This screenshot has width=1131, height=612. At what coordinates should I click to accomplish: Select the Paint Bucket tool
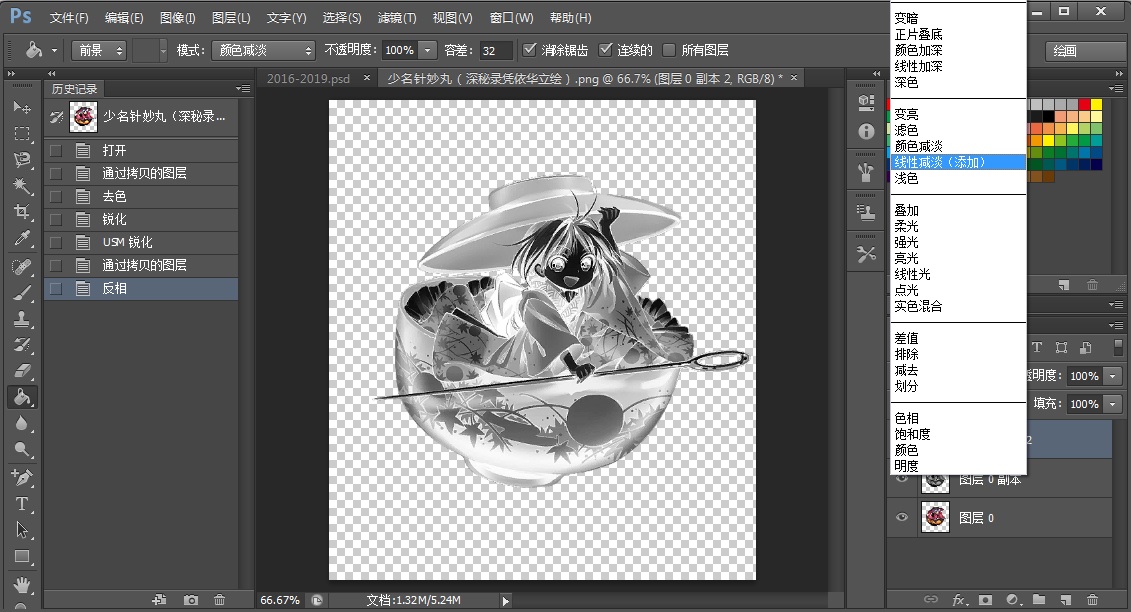tap(22, 396)
